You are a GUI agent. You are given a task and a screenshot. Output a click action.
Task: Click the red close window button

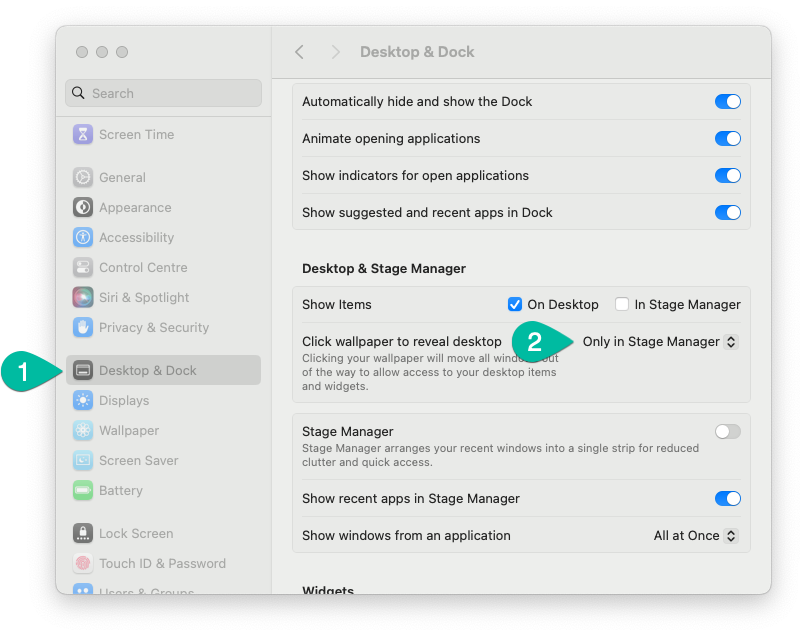pos(82,52)
